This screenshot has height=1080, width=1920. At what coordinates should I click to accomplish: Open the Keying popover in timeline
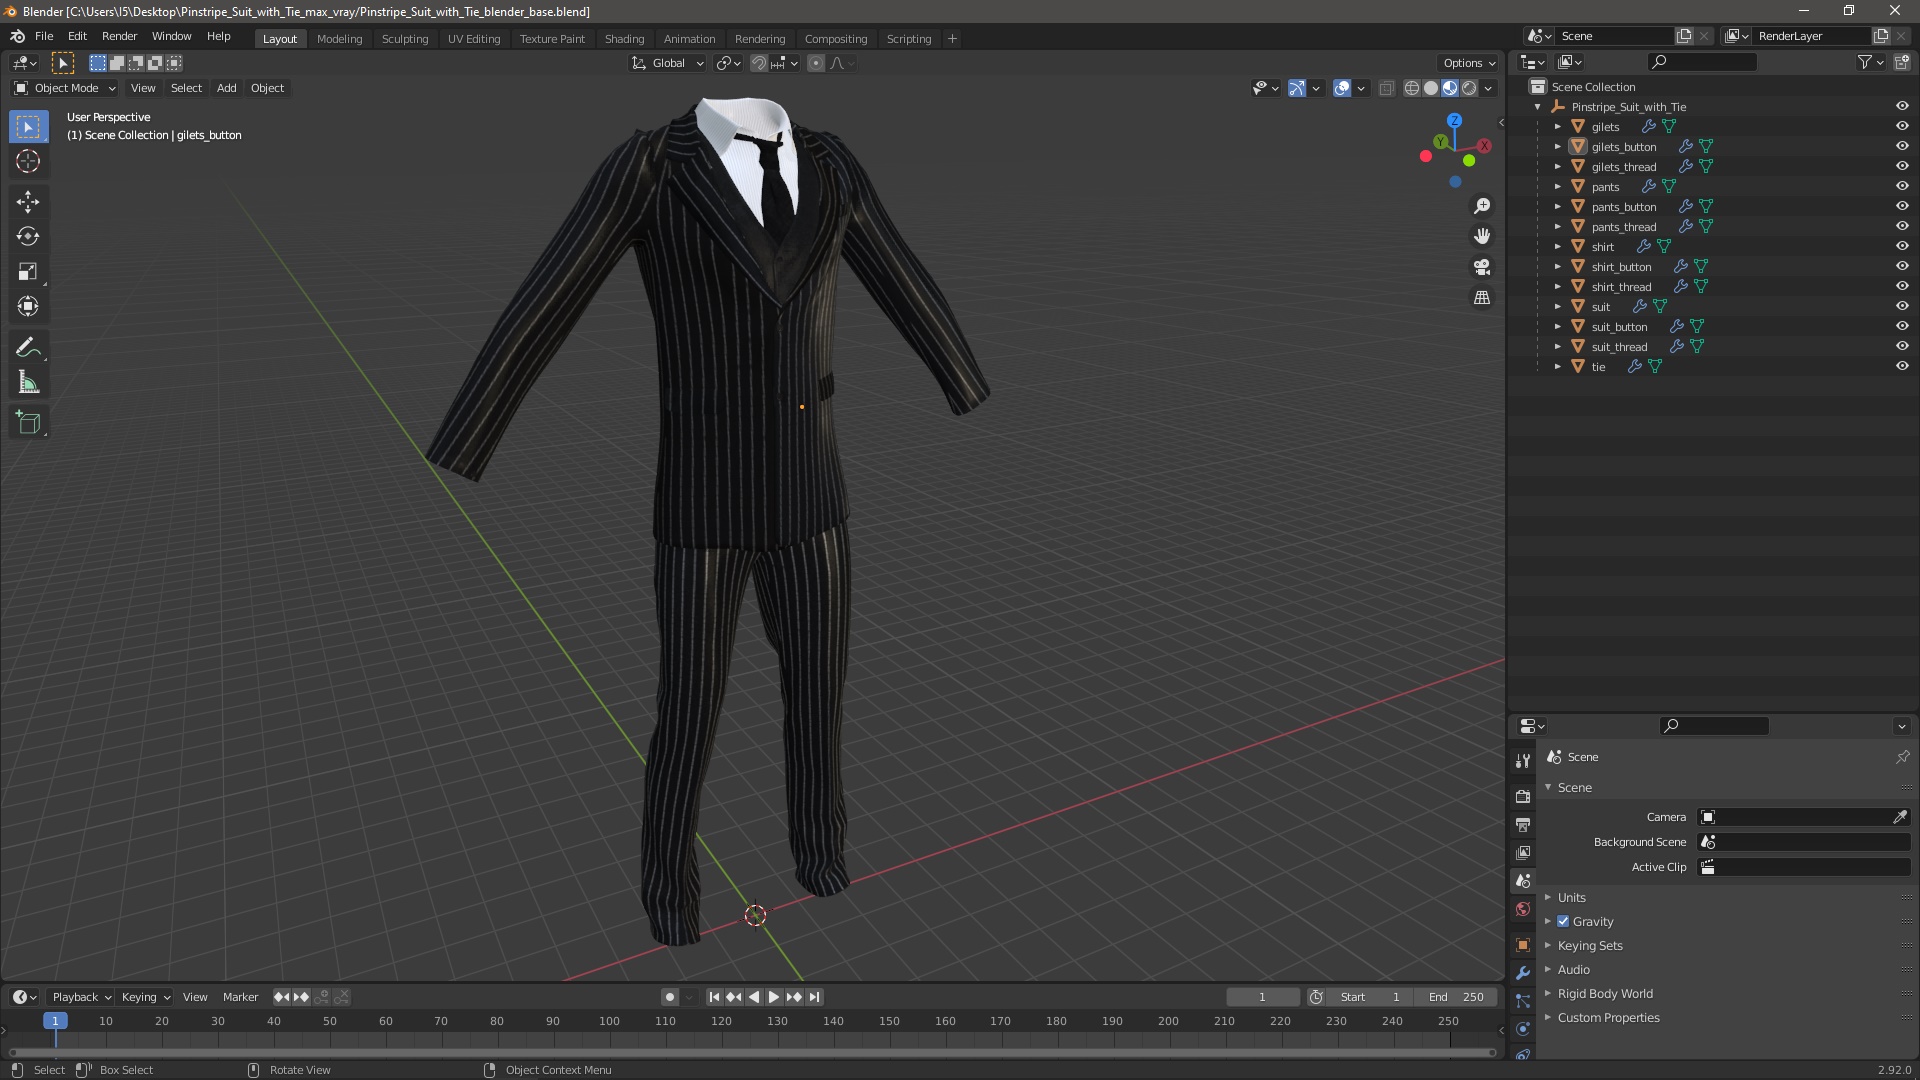[145, 997]
